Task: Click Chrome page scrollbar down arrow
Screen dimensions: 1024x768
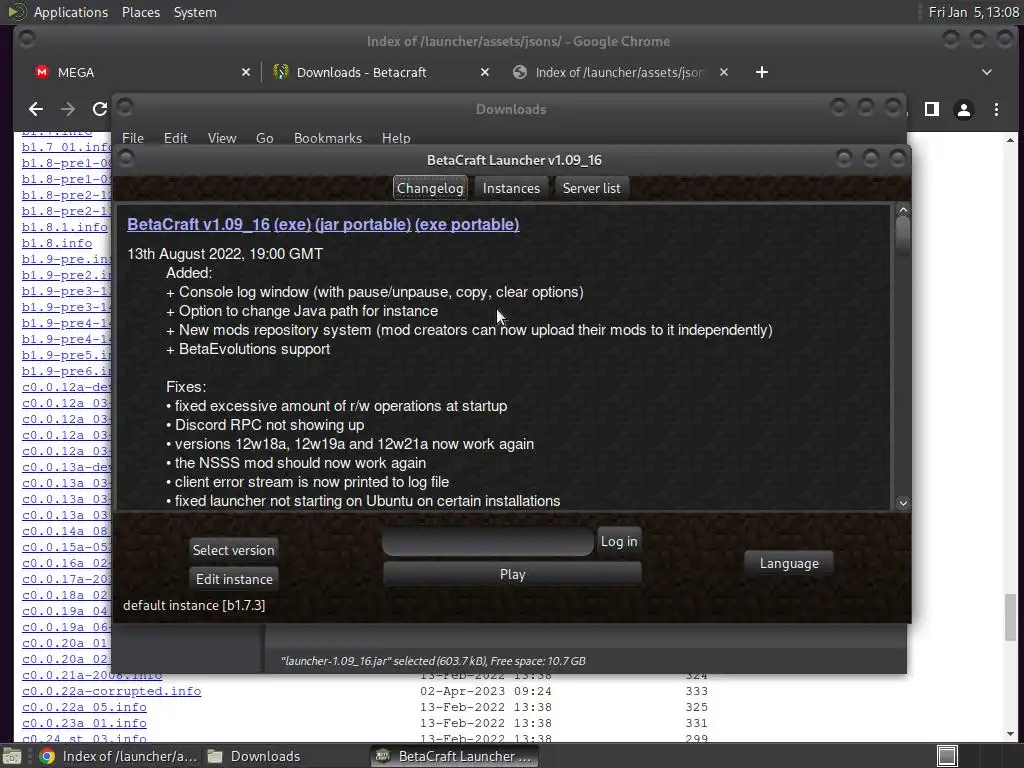Action: click(1010, 734)
